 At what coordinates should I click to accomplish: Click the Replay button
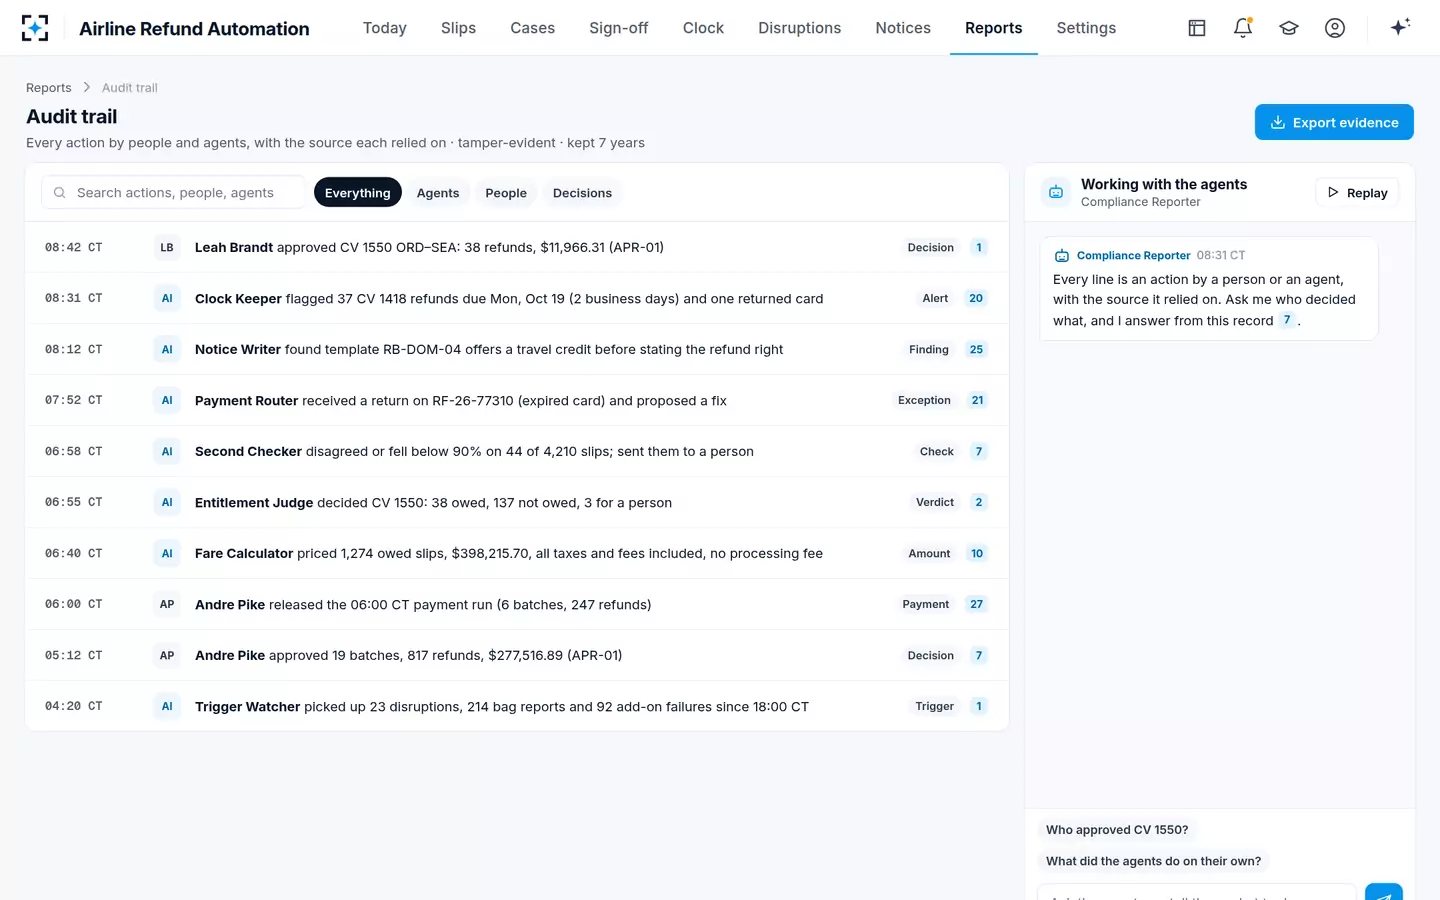[1357, 193]
